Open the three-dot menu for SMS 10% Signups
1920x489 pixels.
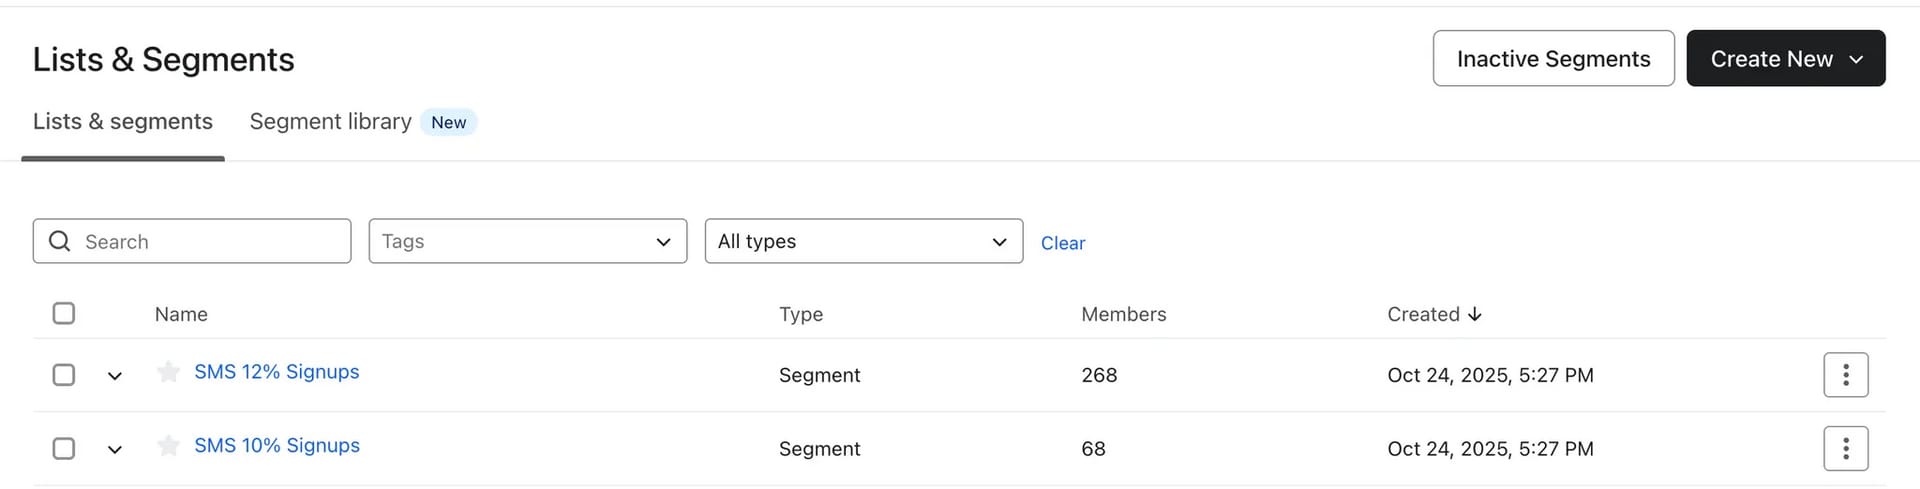point(1845,449)
